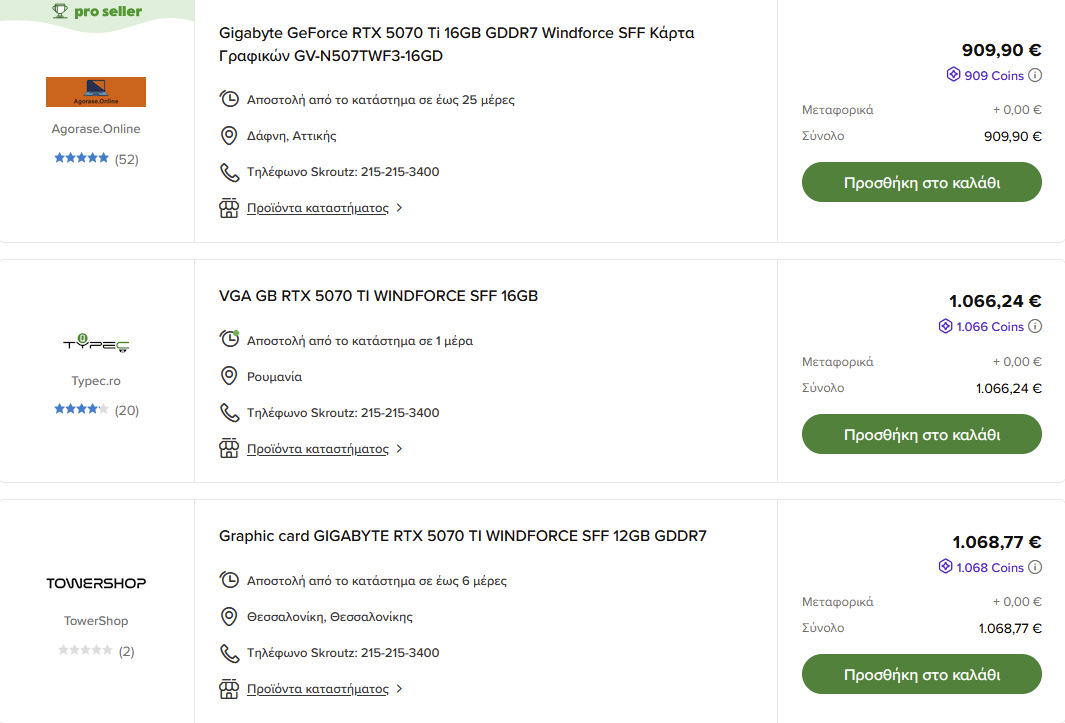Expand chevron after Typec.ro store products
Image resolution: width=1065 pixels, height=723 pixels.
tap(399, 448)
